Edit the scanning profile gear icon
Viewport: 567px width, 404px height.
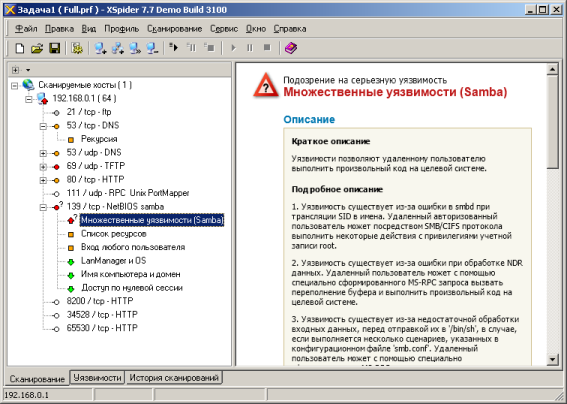point(77,48)
